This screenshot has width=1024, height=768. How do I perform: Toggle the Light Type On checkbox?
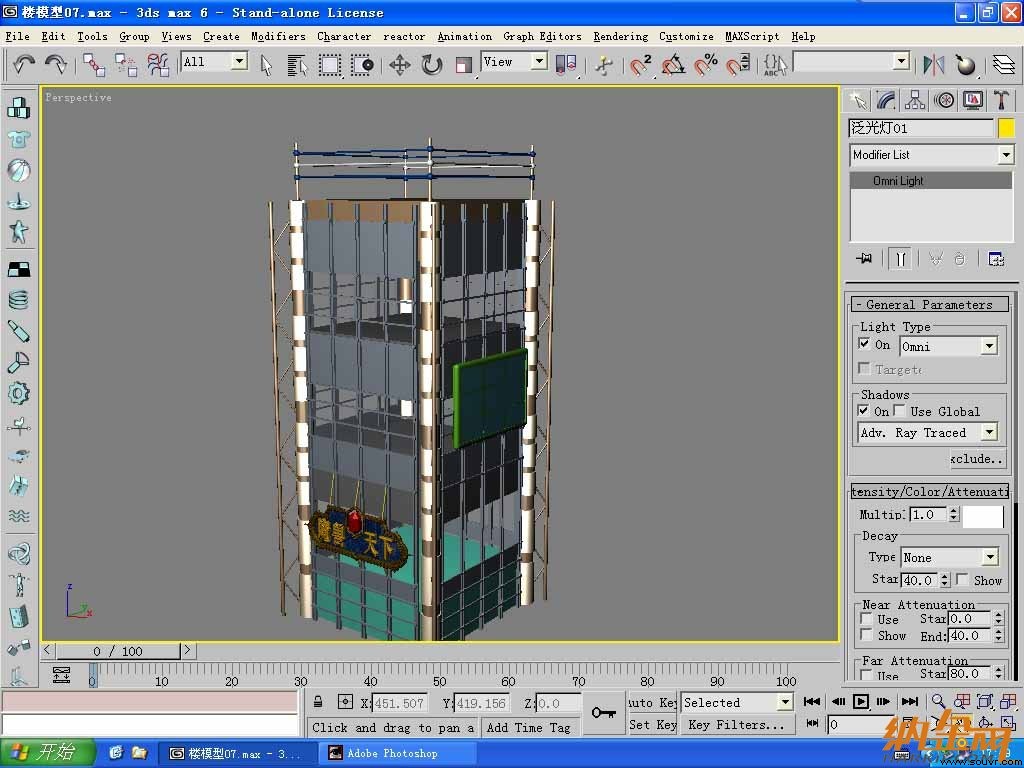tap(864, 344)
